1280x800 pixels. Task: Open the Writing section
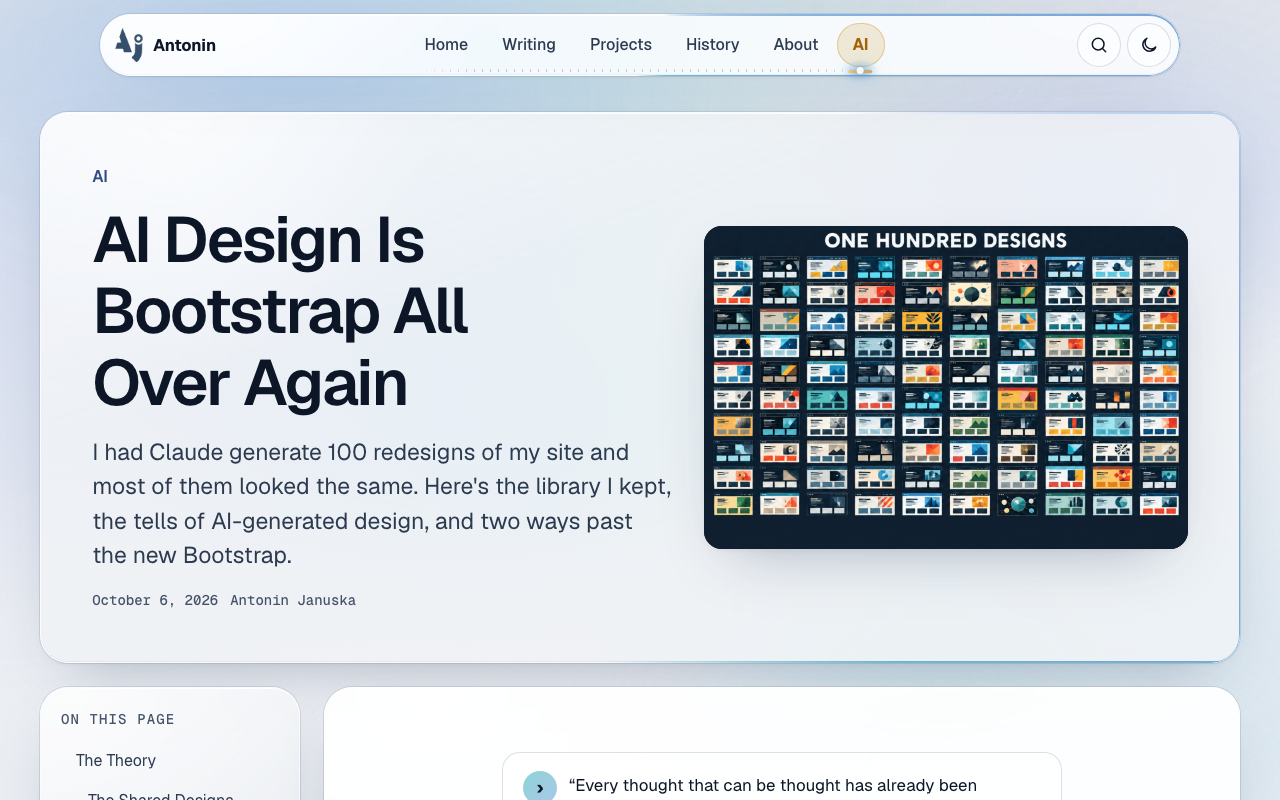tap(529, 45)
